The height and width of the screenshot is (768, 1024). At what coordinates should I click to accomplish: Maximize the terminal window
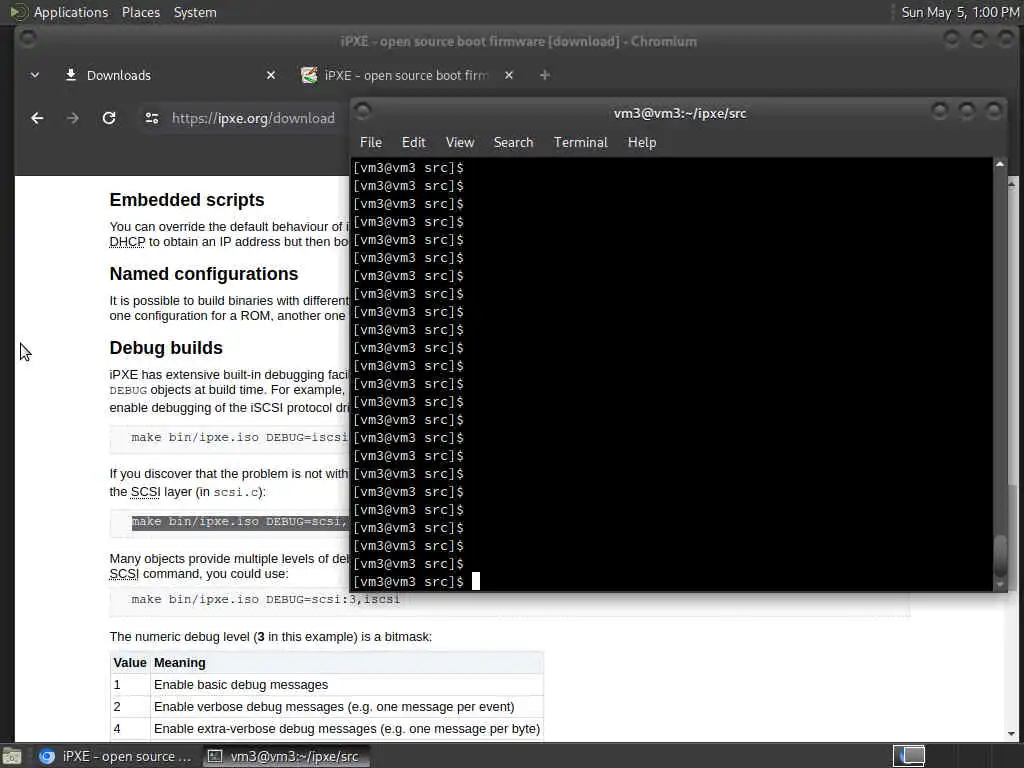(x=967, y=111)
